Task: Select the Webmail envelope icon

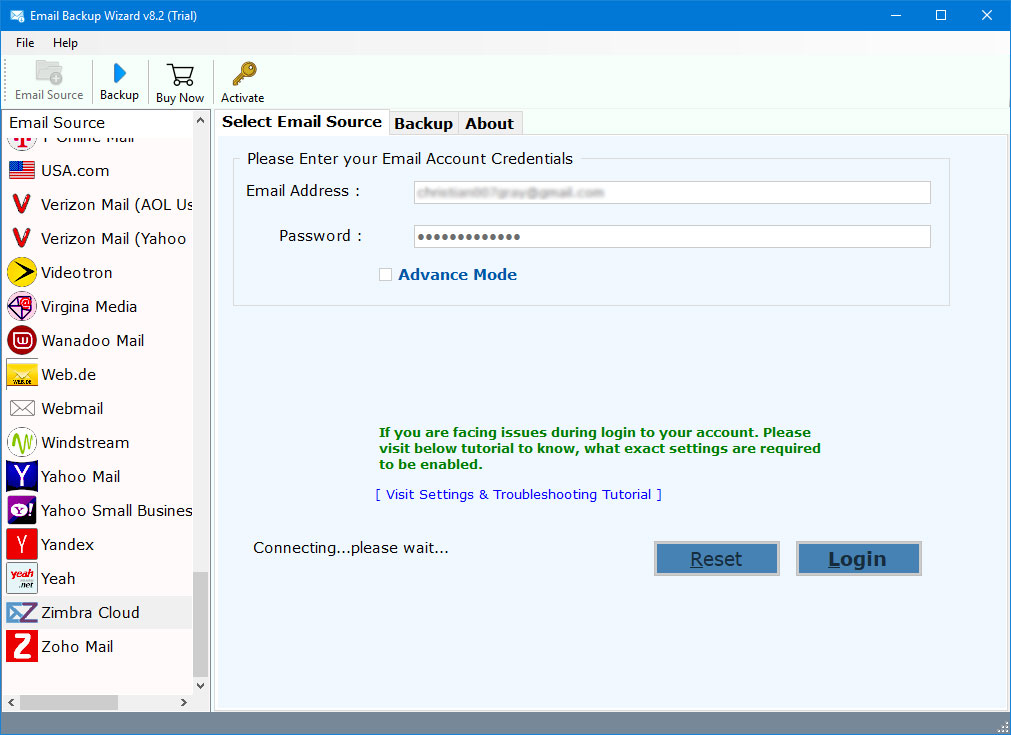Action: pyautogui.click(x=22, y=408)
